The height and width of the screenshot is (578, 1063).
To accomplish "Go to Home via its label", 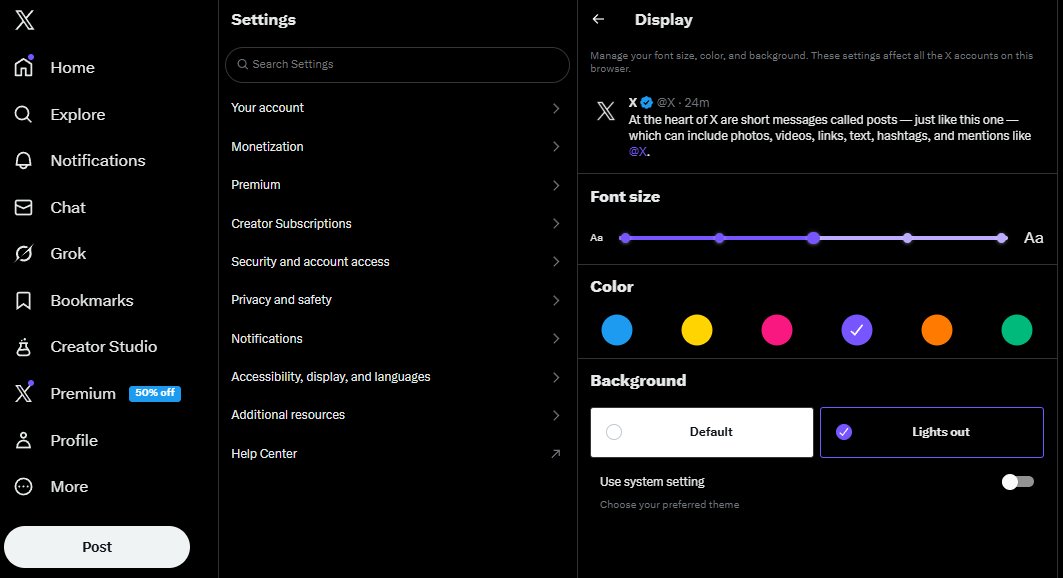I will coord(73,67).
